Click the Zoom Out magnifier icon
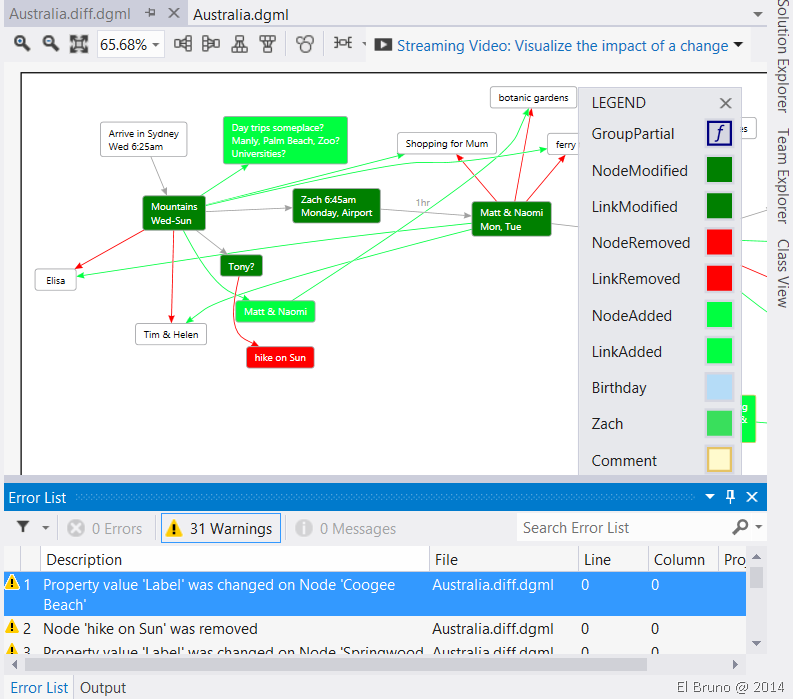793x699 pixels. pyautogui.click(x=50, y=44)
